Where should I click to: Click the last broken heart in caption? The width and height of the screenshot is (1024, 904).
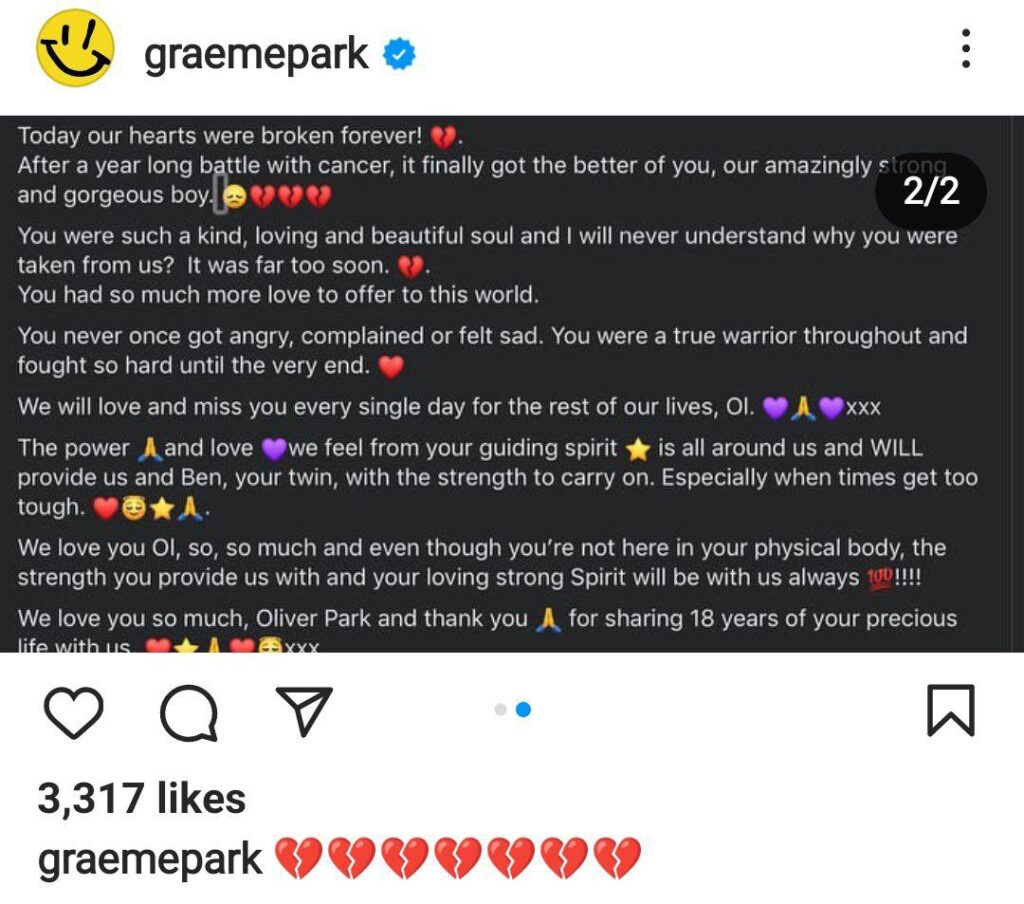click(616, 859)
